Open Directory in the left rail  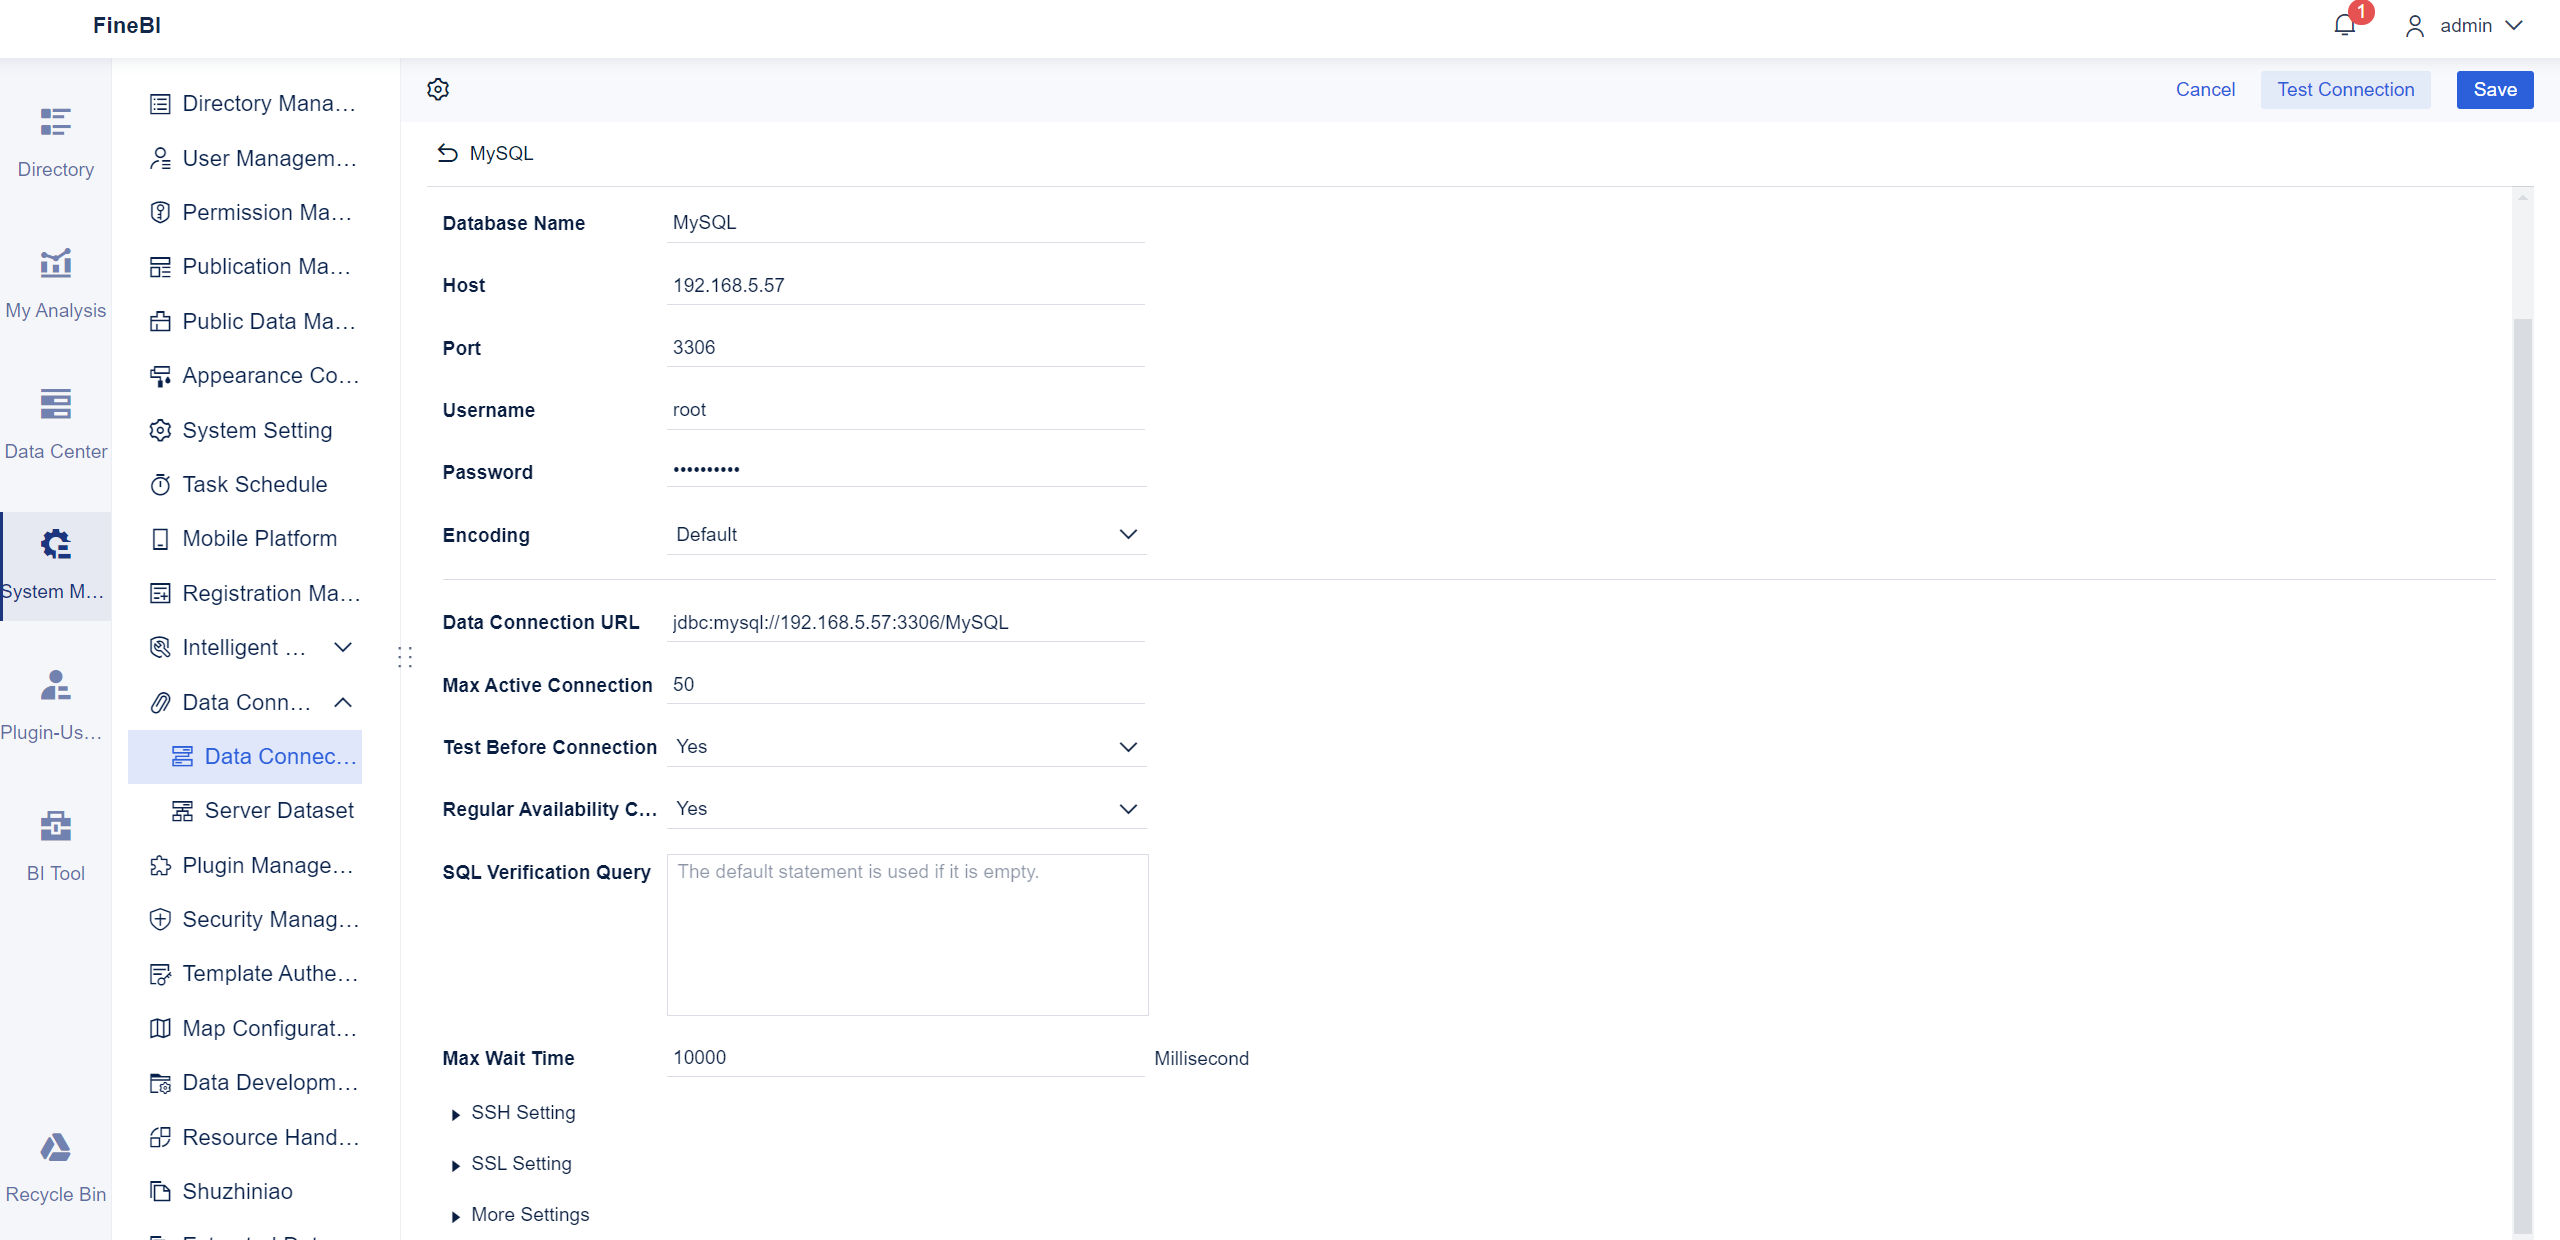(55, 142)
